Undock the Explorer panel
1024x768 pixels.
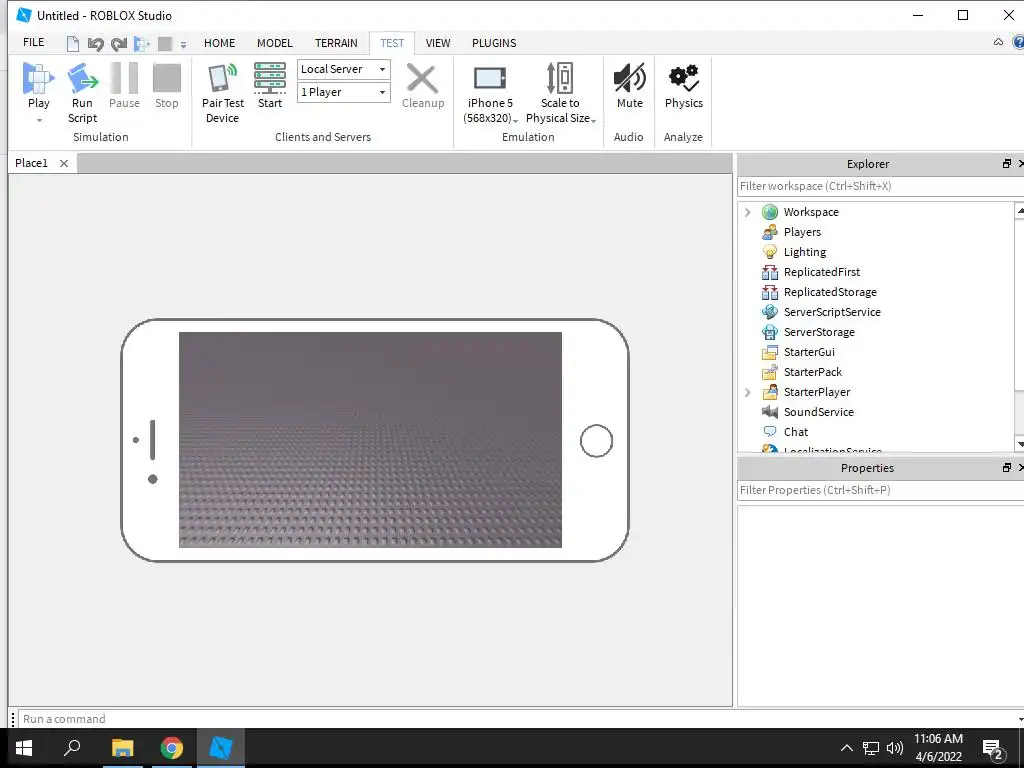pos(1006,164)
